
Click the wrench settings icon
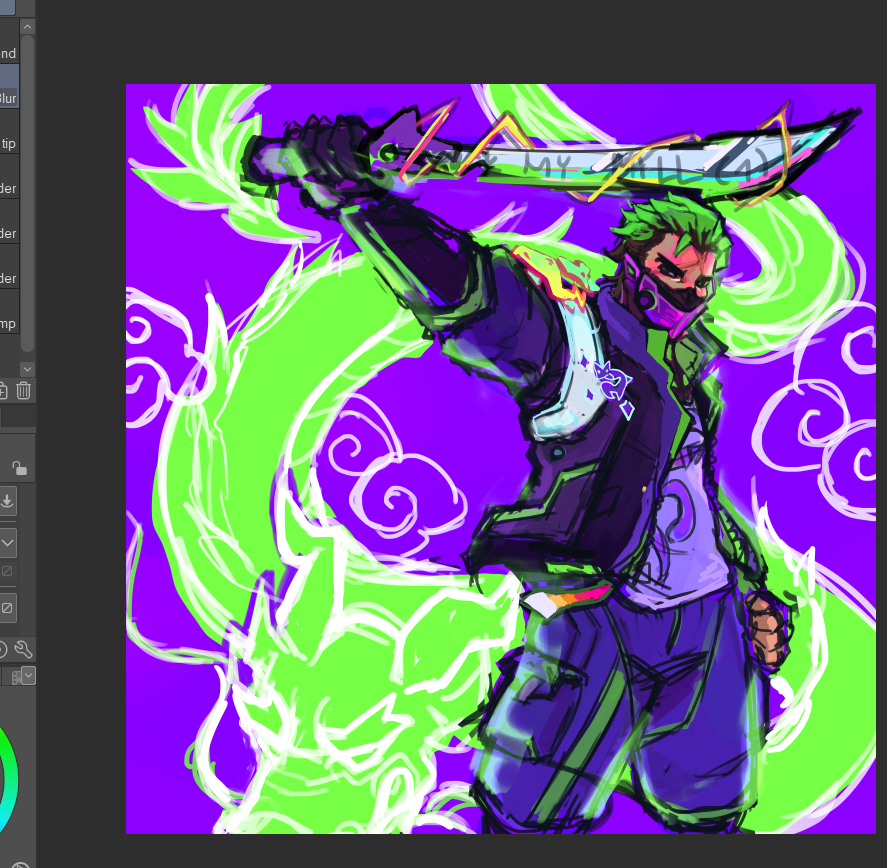pos(23,650)
